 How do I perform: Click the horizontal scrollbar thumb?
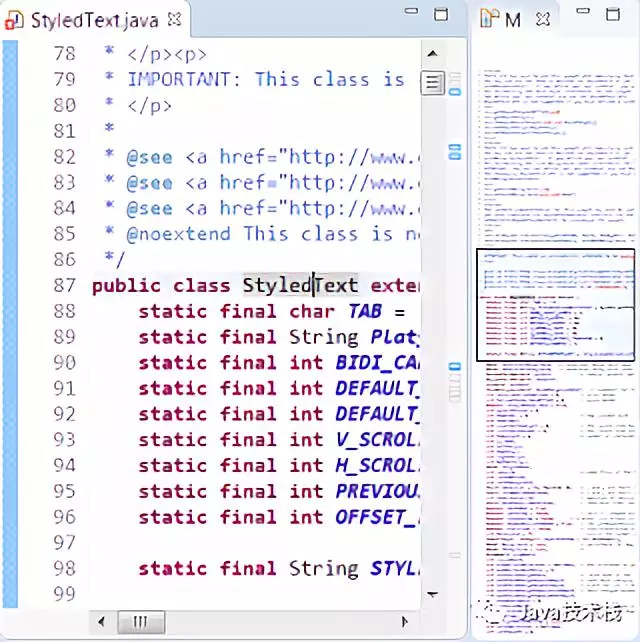[141, 622]
